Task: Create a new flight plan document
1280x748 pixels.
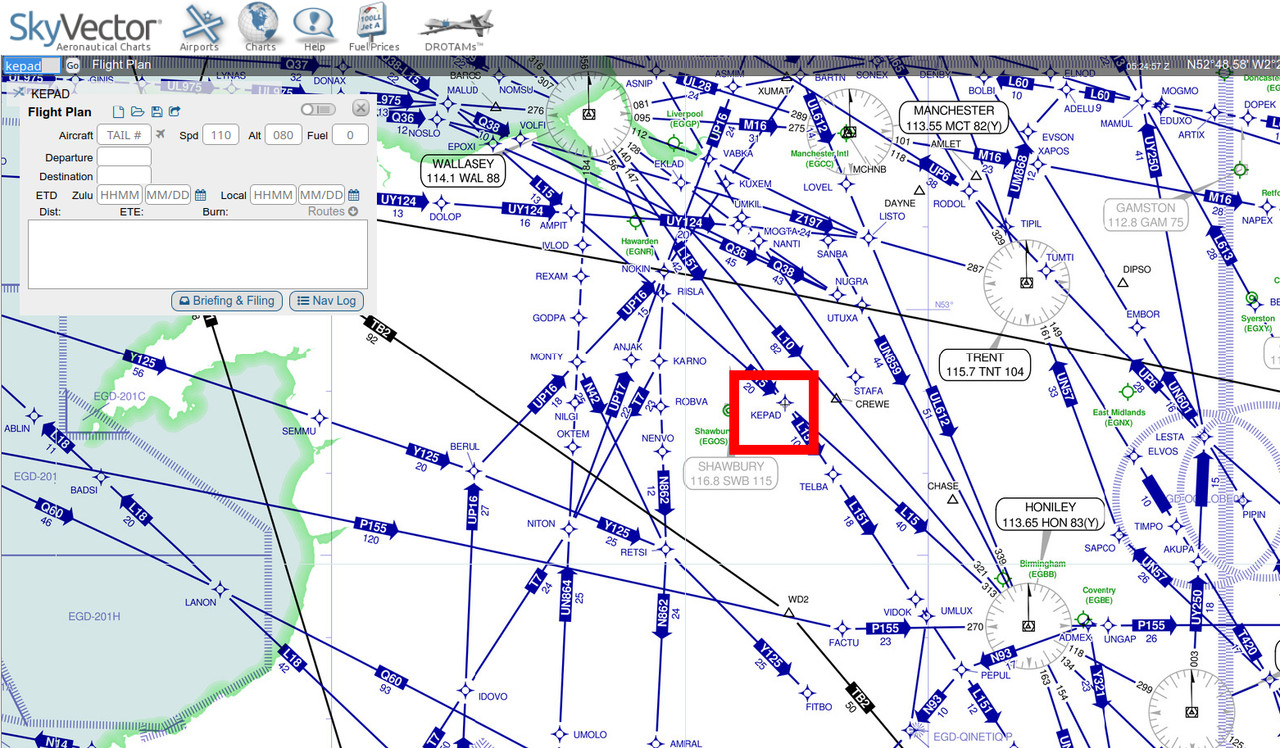Action: click(x=119, y=111)
